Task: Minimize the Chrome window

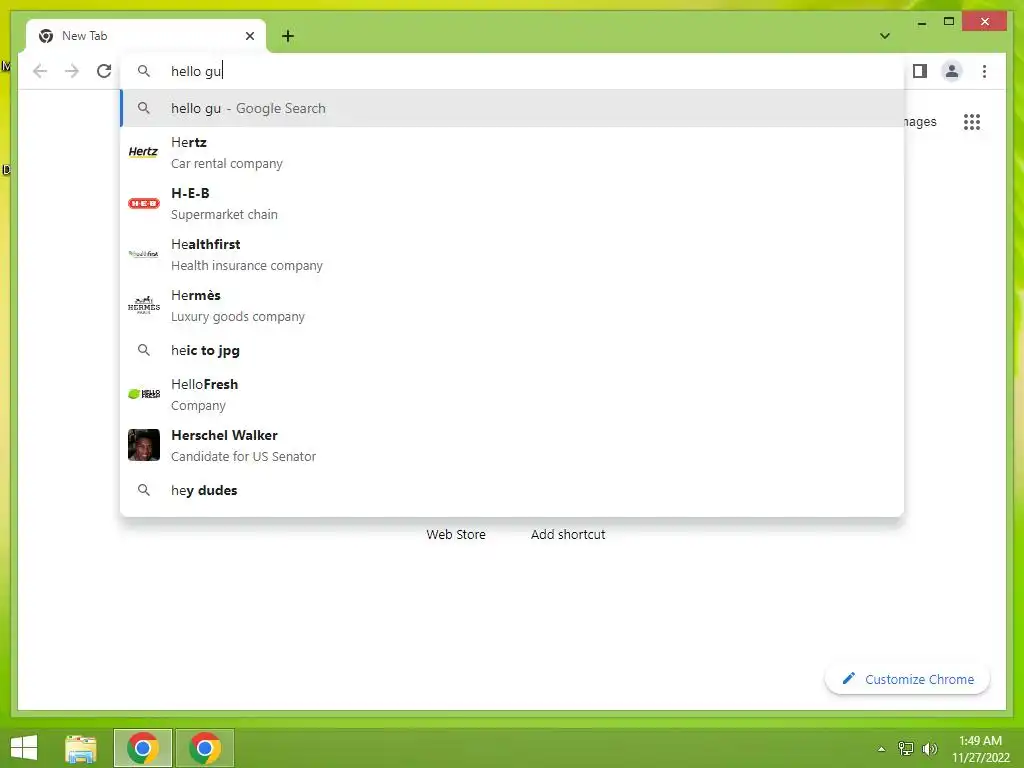Action: [x=921, y=22]
